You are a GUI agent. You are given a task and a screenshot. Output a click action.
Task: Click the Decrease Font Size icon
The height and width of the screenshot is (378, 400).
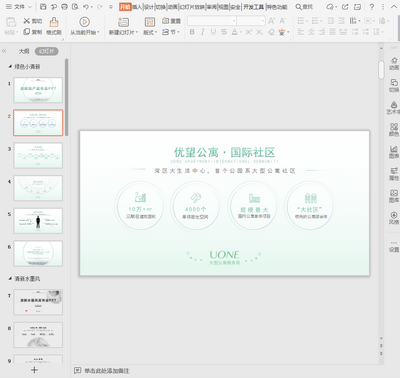point(282,21)
